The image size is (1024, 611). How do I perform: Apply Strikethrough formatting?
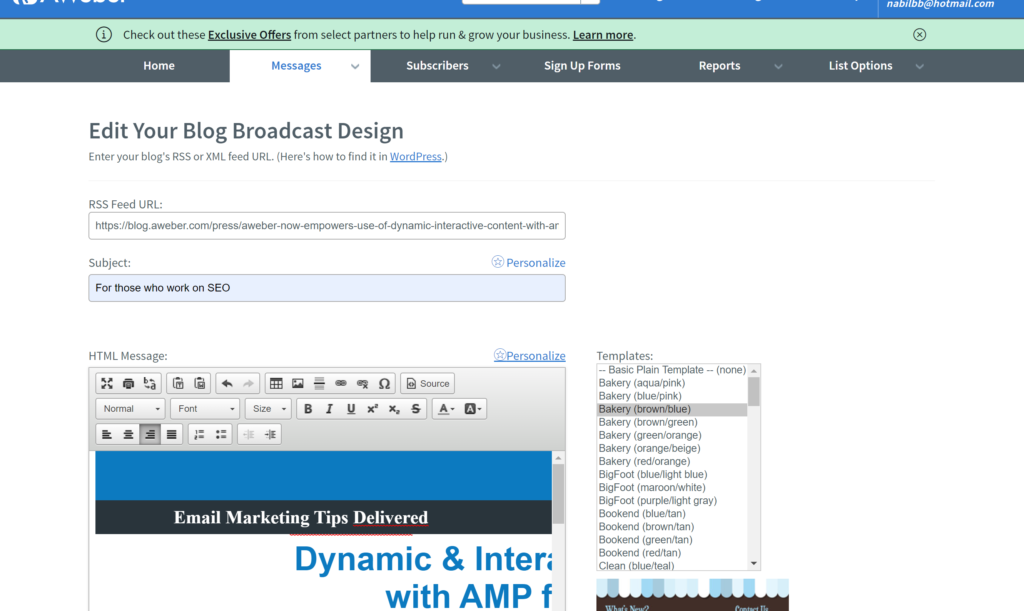(x=416, y=409)
